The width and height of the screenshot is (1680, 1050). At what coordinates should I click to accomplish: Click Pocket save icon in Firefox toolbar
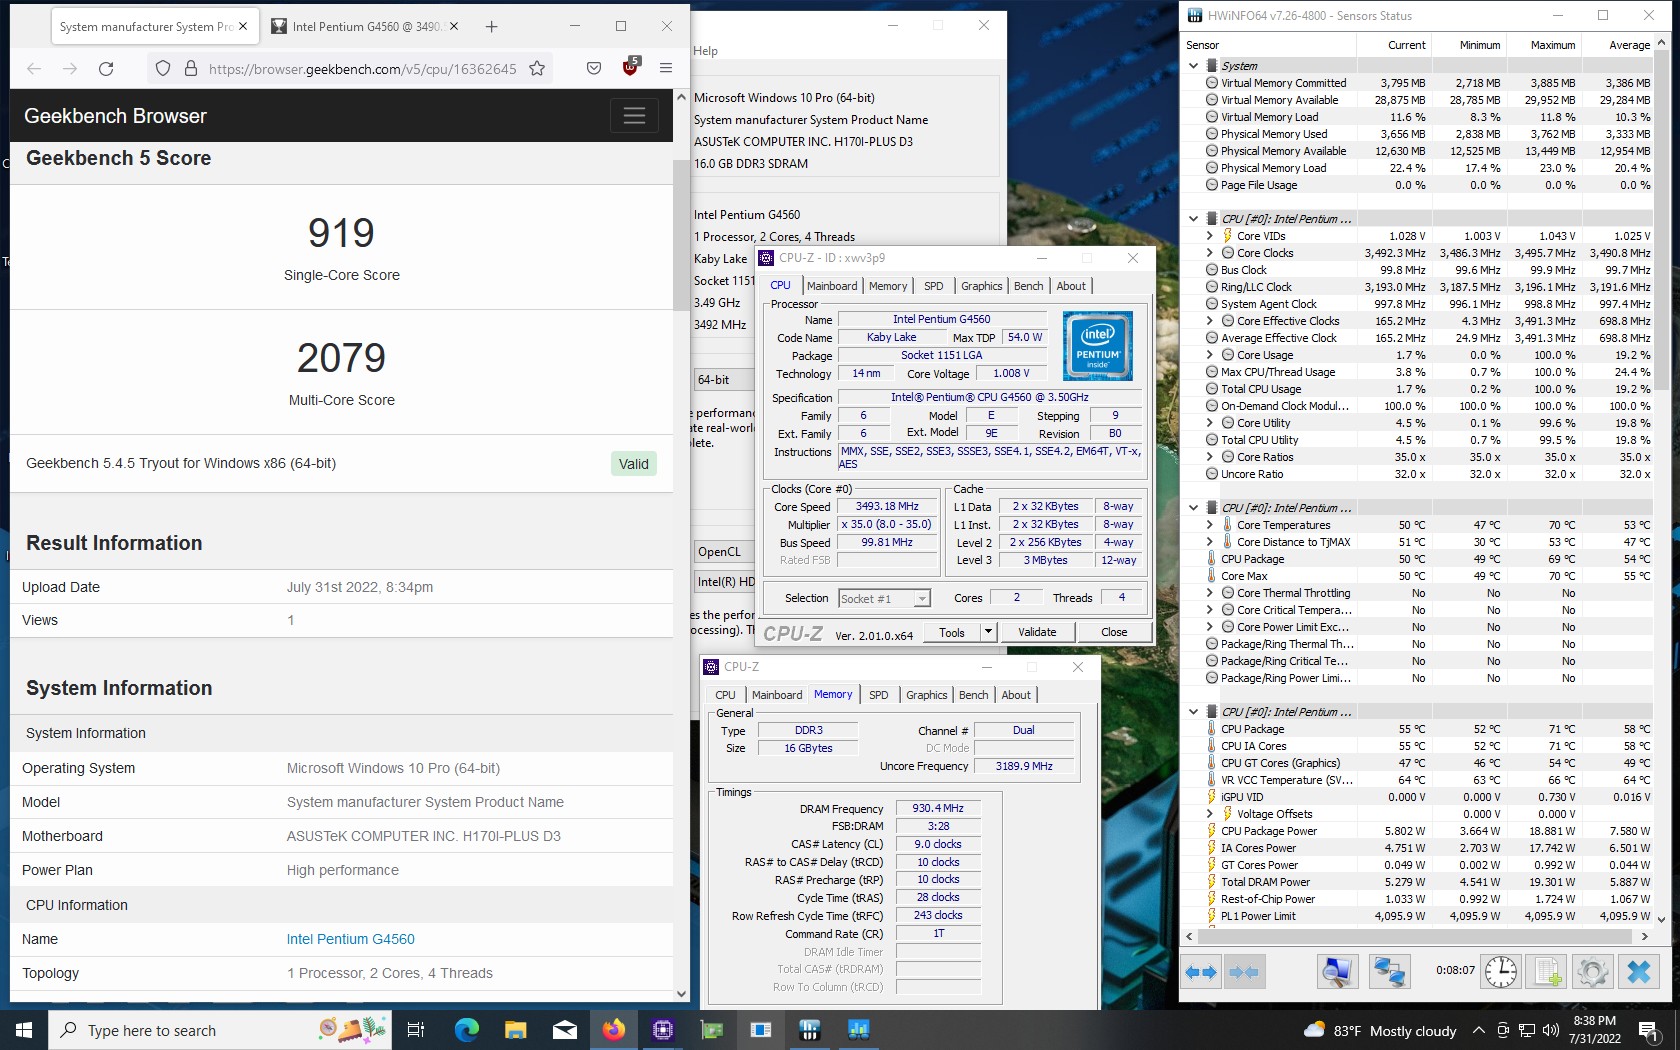tap(594, 68)
